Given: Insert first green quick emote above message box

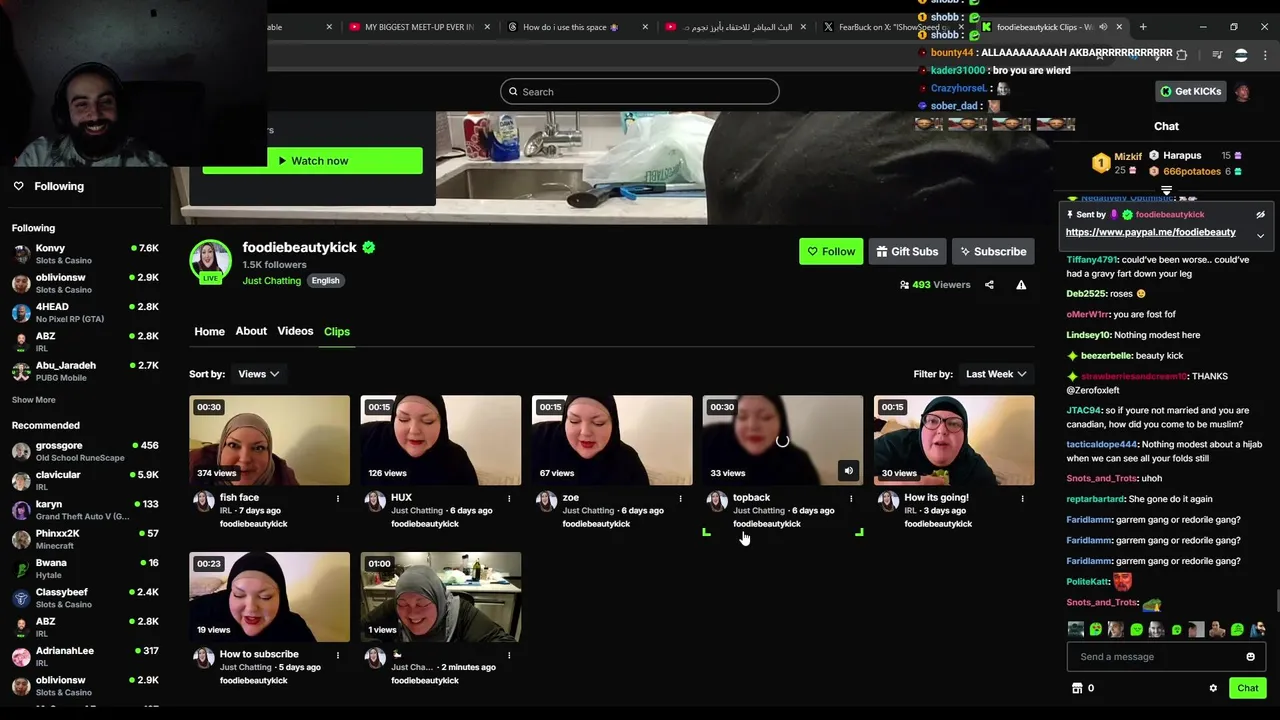Looking at the screenshot, I should (1096, 630).
